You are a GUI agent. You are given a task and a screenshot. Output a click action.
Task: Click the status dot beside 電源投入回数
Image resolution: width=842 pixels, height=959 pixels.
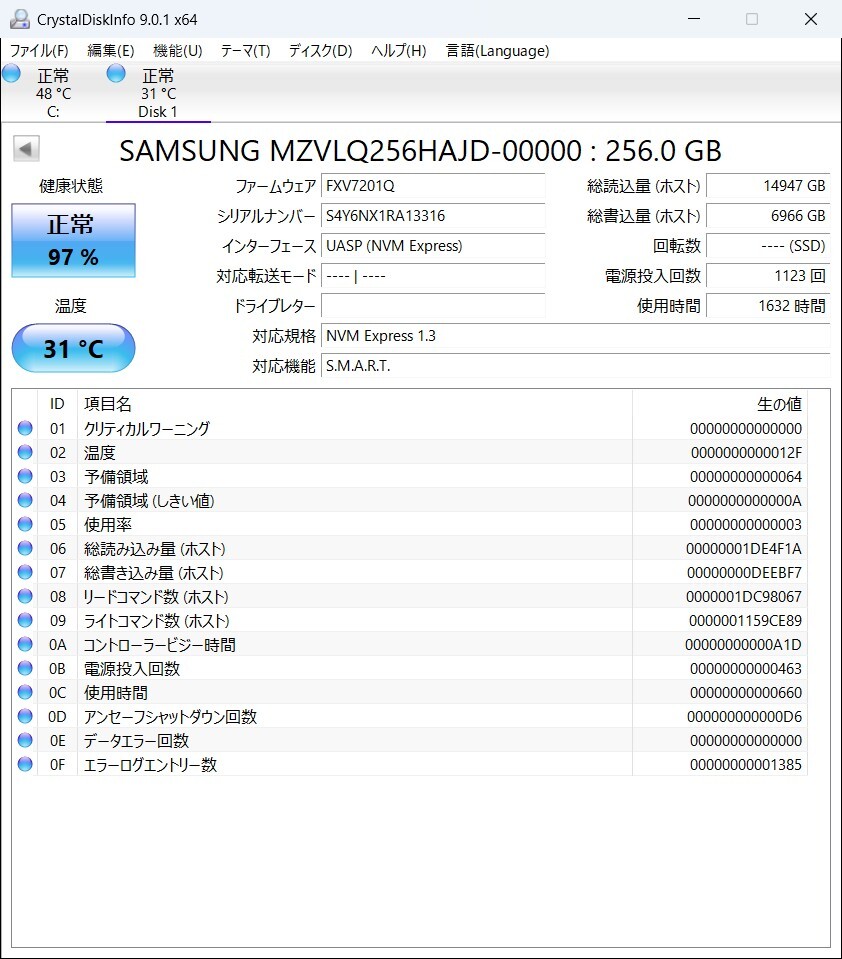pyautogui.click(x=25, y=668)
